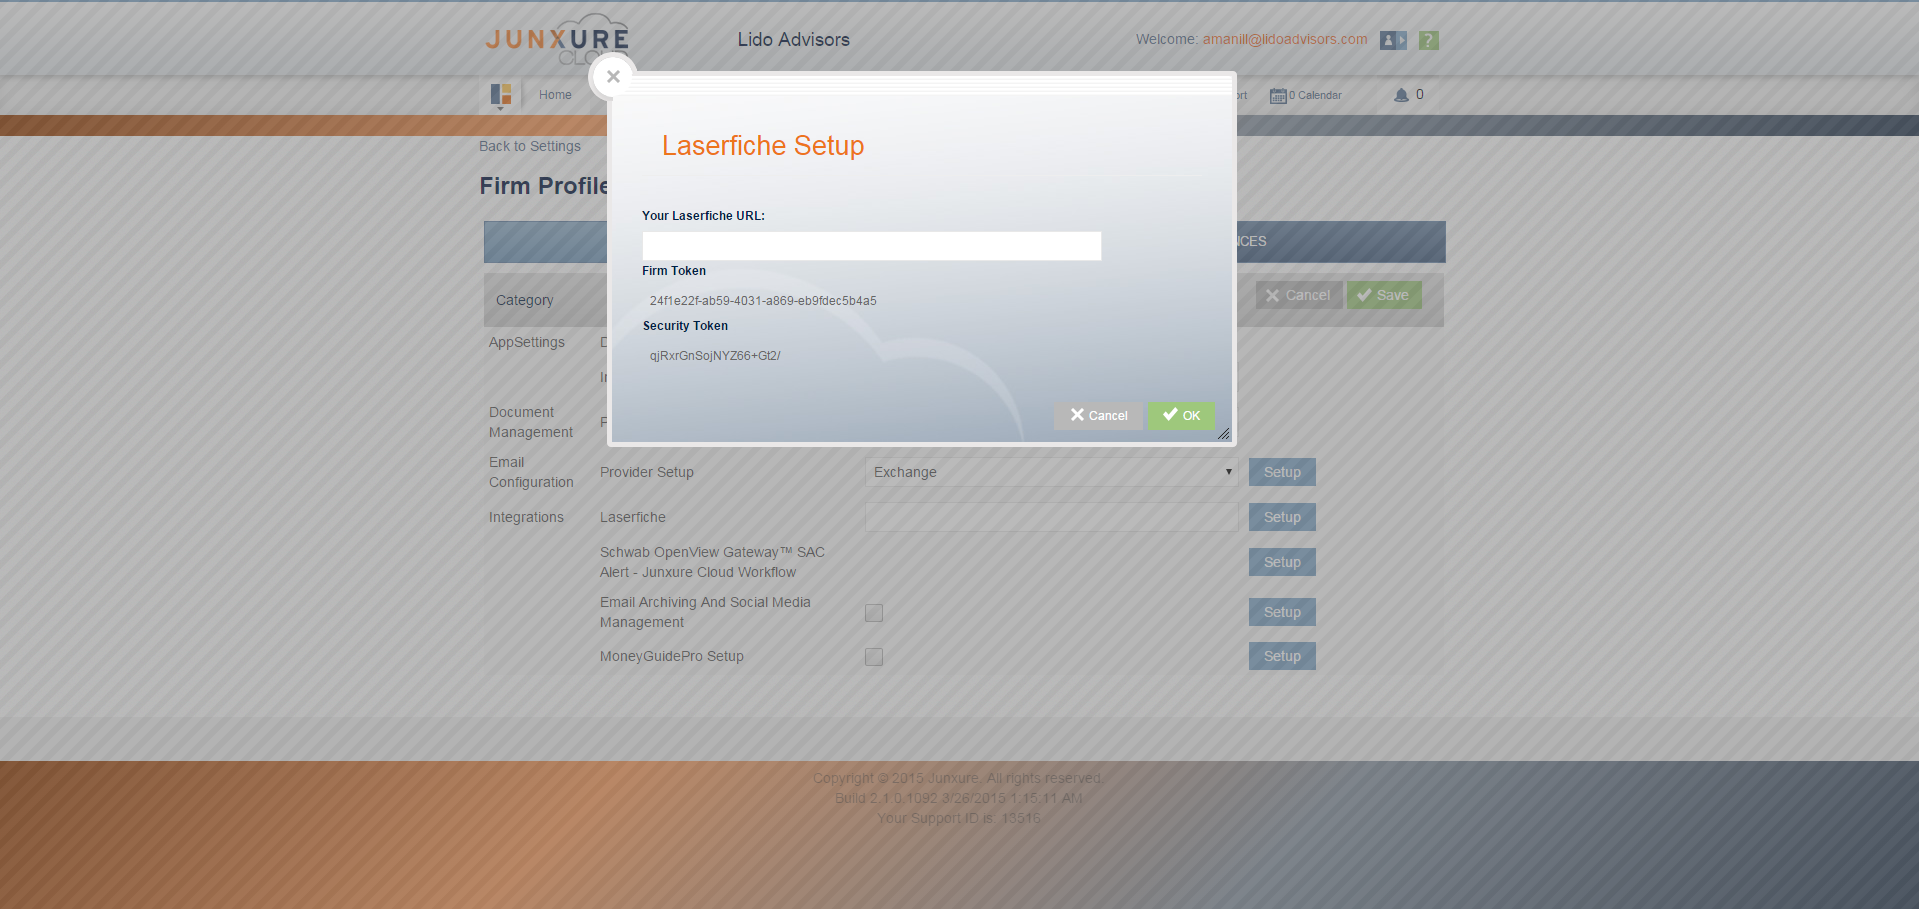1919x909 pixels.
Task: Go to Home in the navigation bar
Action: coord(555,95)
